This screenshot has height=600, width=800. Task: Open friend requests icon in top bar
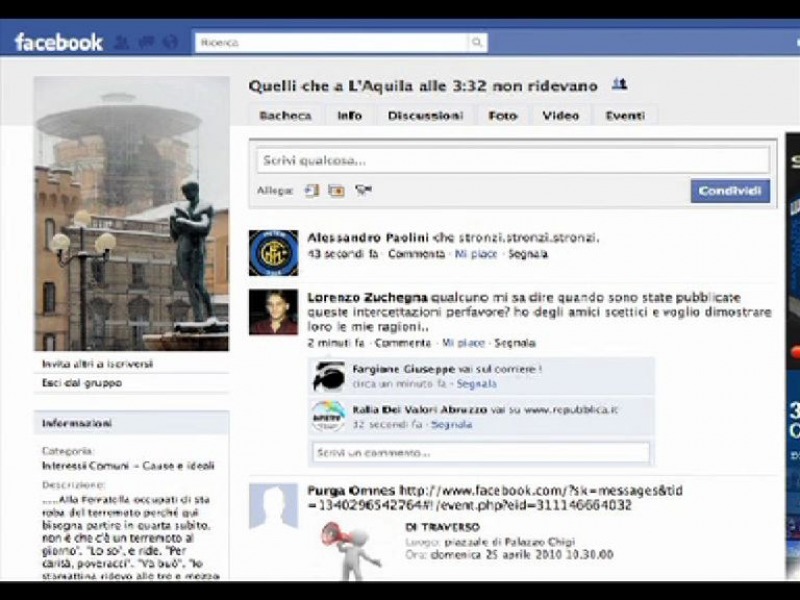[122, 42]
